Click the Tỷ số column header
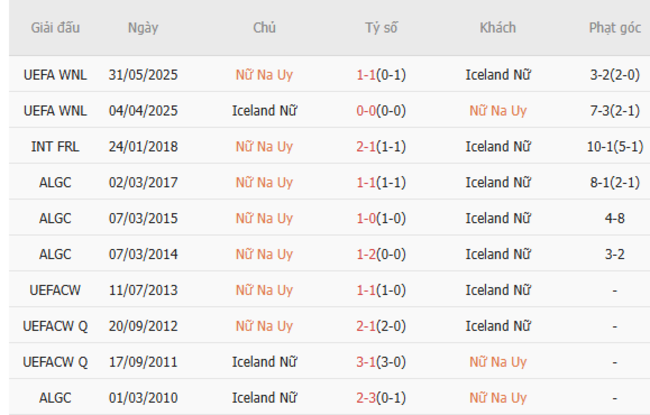 (381, 28)
